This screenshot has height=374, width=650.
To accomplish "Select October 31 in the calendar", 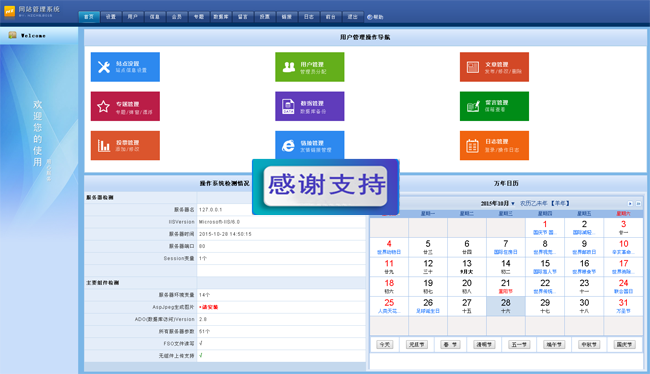I will click(x=623, y=306).
